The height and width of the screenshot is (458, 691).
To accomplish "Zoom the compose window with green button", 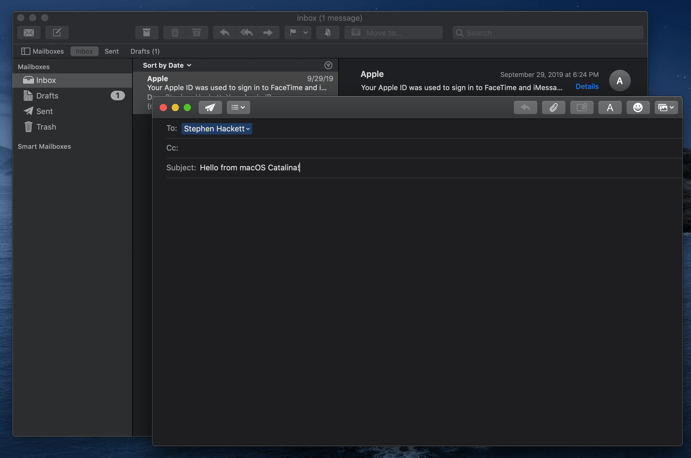I will click(x=187, y=108).
